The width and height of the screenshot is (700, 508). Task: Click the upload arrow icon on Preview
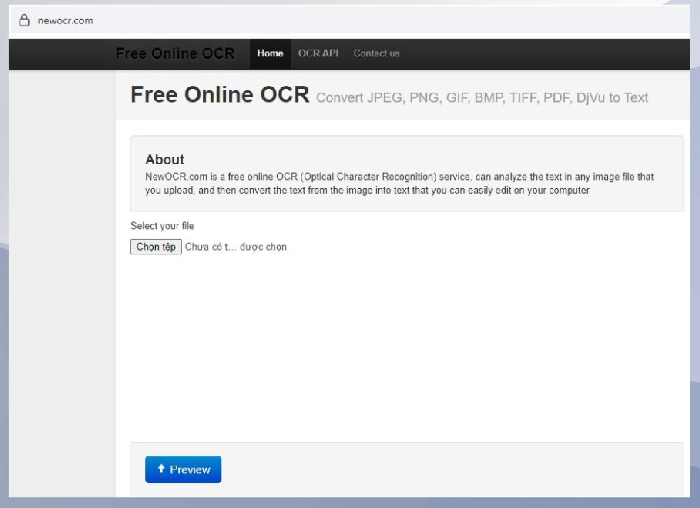[x=161, y=469]
